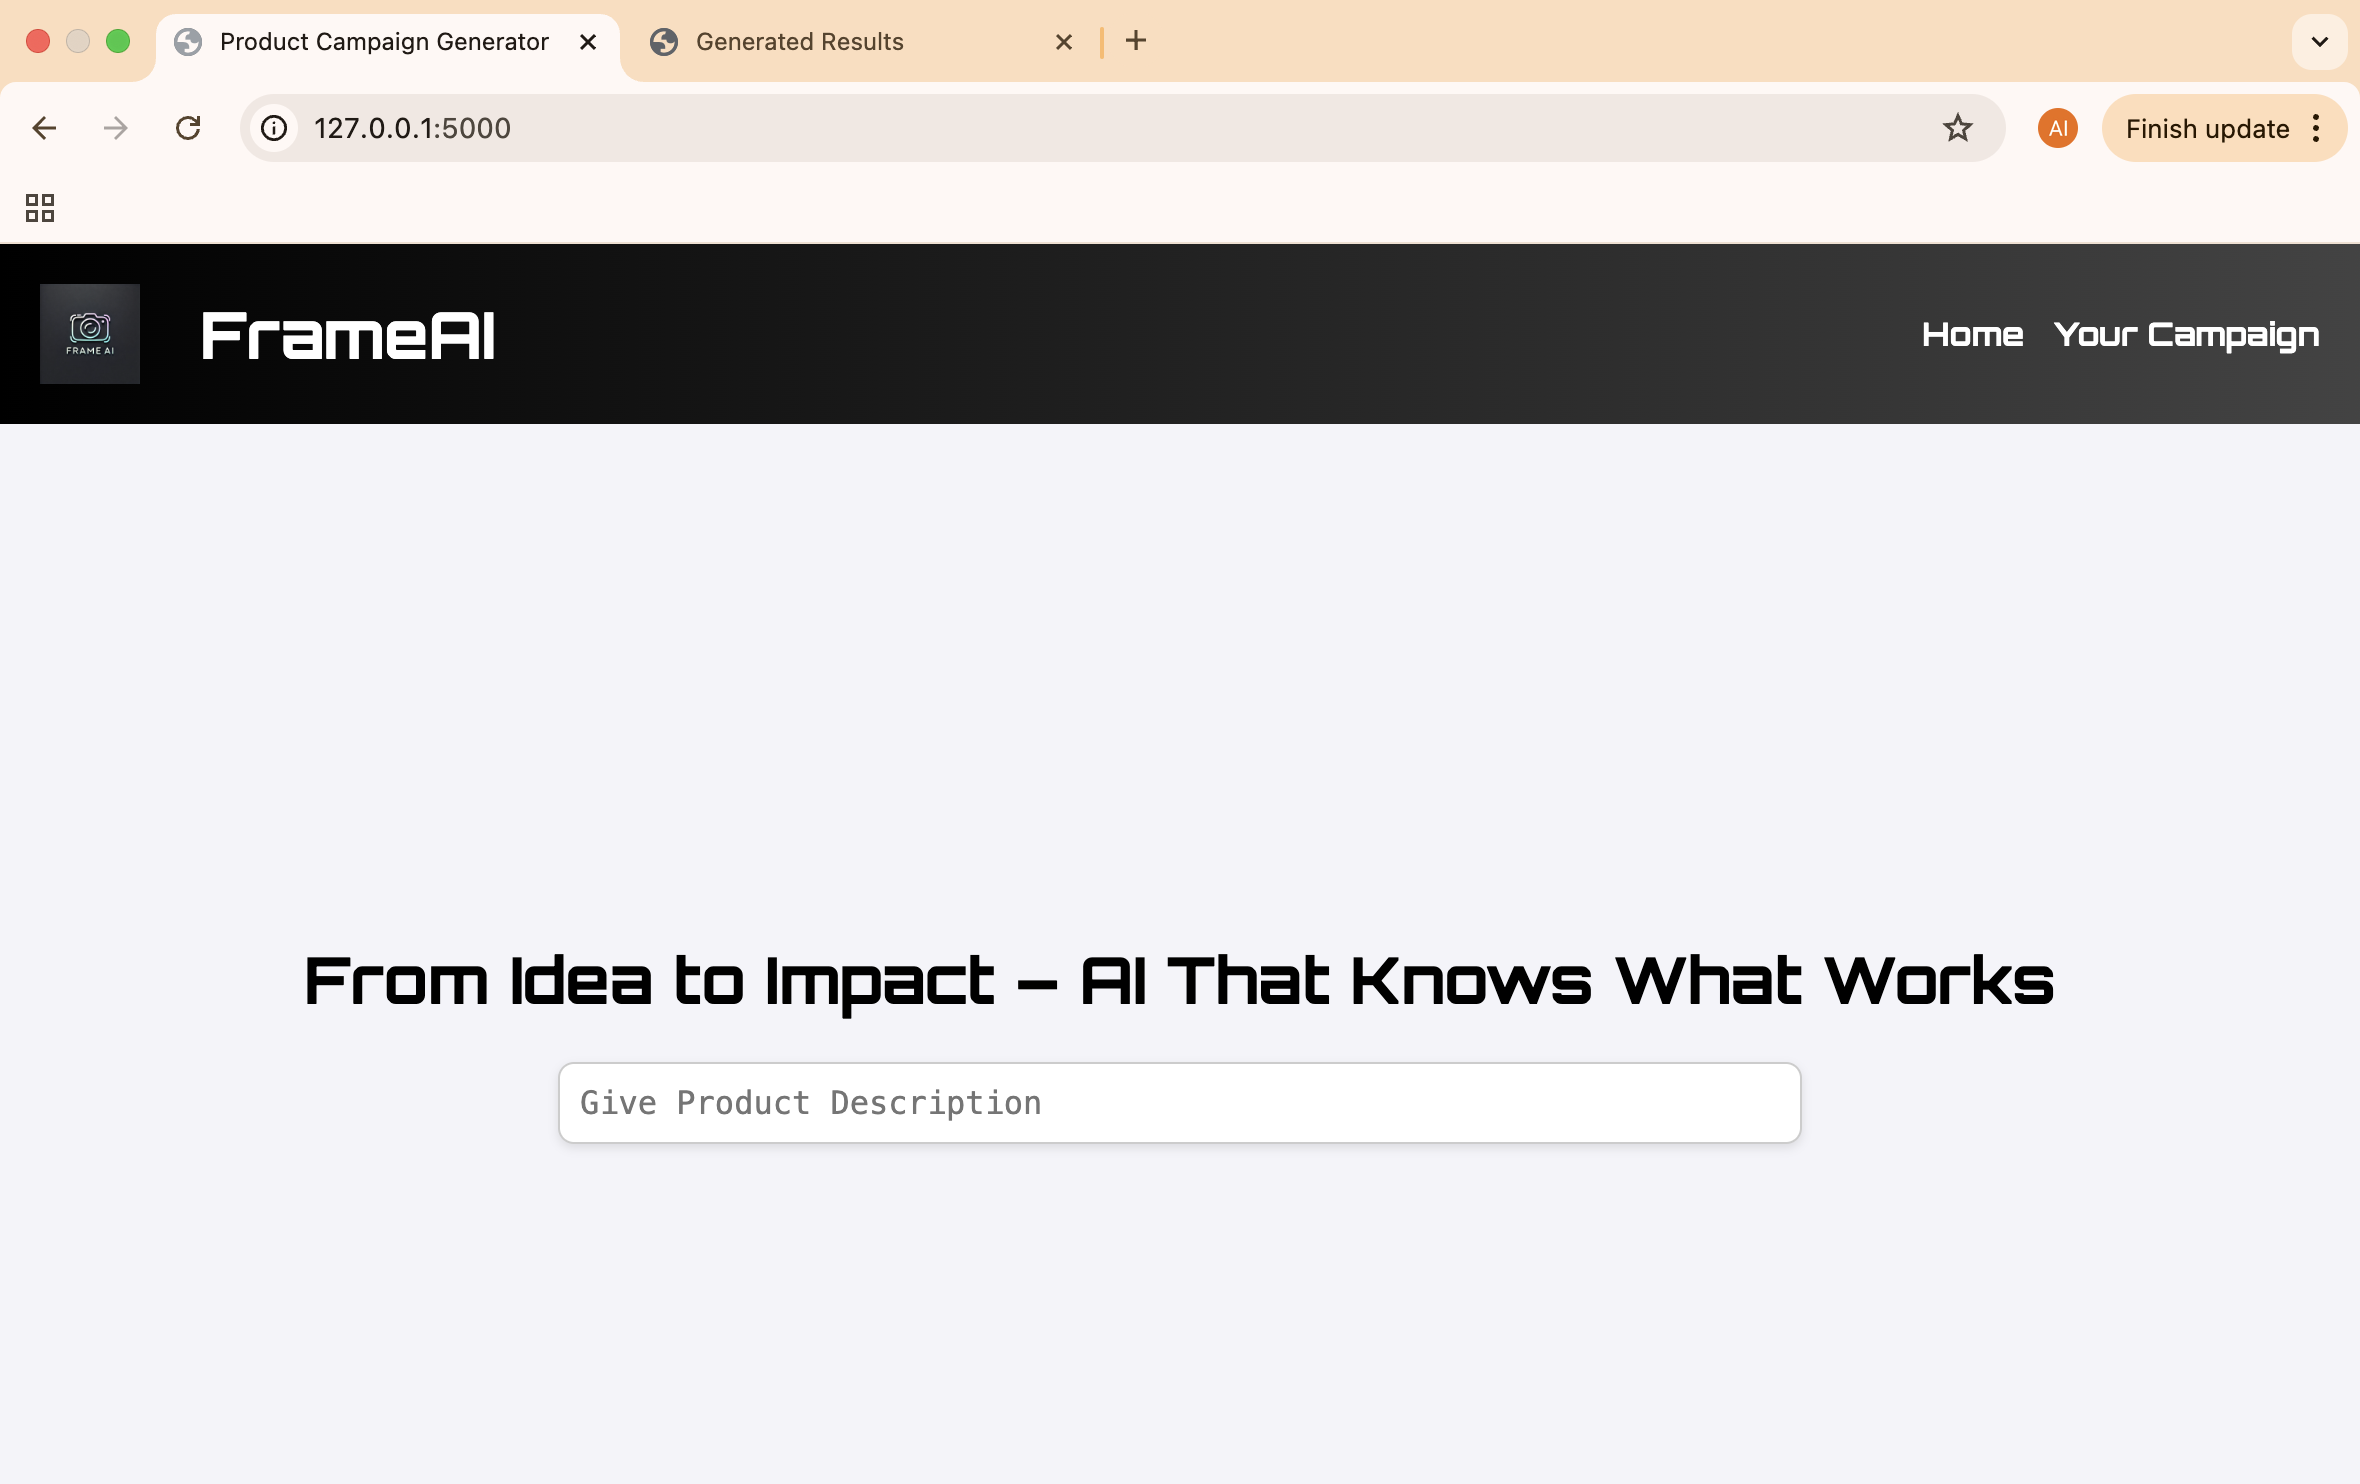The height and width of the screenshot is (1484, 2360).
Task: Go to the Home nav link
Action: coord(1972,334)
